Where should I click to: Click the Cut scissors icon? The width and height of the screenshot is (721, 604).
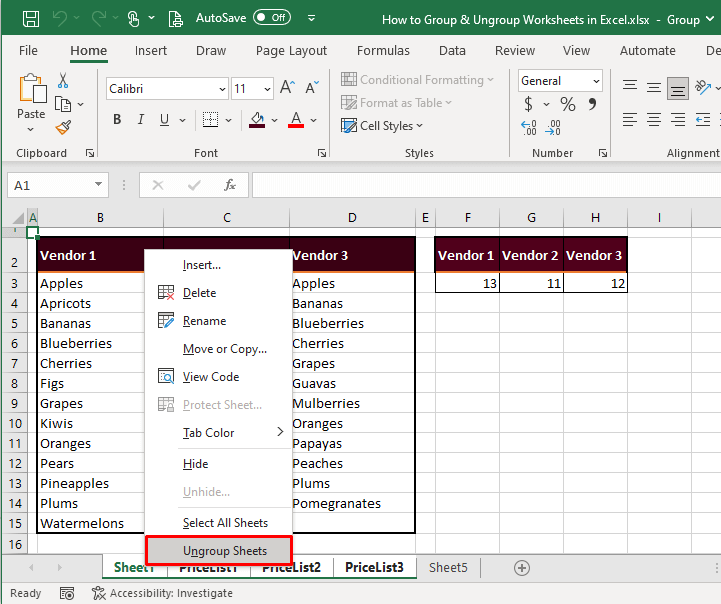click(63, 81)
